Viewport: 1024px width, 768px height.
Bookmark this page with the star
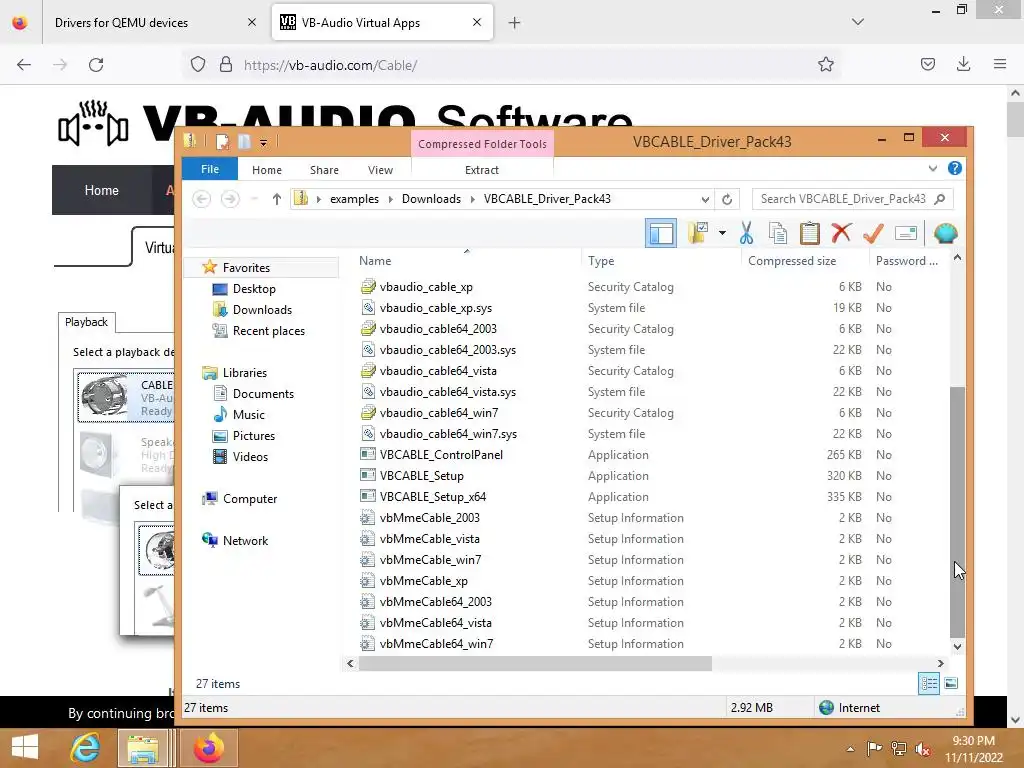[825, 65]
